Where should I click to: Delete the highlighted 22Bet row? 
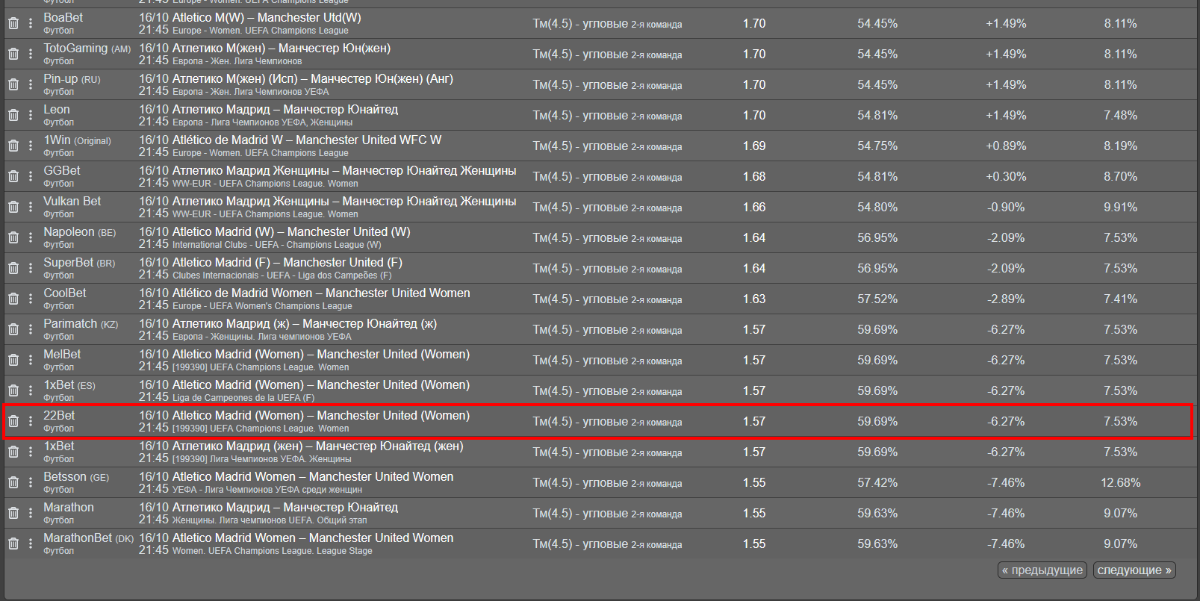point(13,422)
